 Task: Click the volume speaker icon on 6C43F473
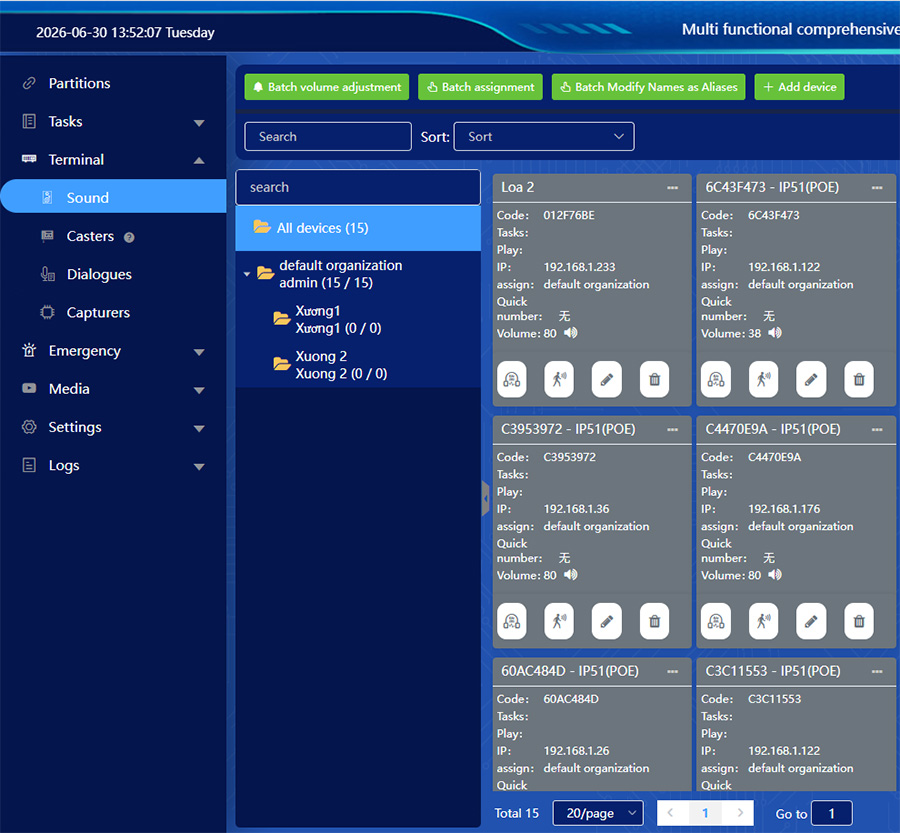[x=775, y=333]
